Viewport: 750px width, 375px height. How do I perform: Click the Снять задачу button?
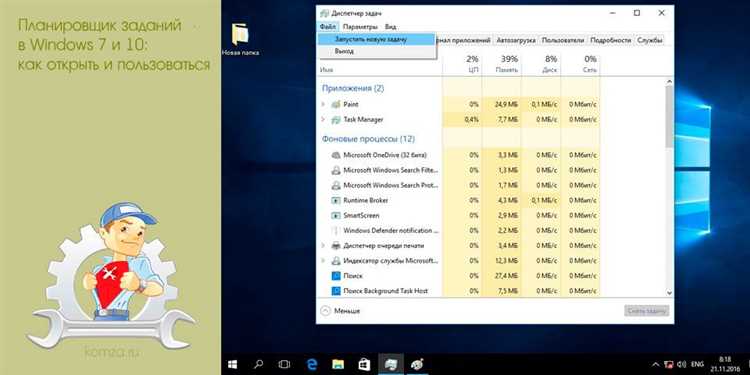[647, 311]
